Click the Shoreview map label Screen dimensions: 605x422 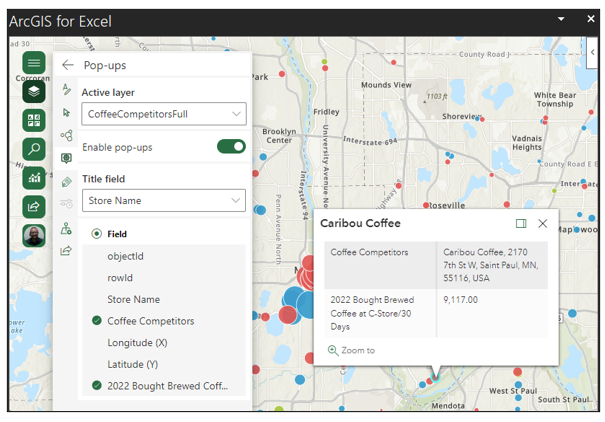click(462, 116)
